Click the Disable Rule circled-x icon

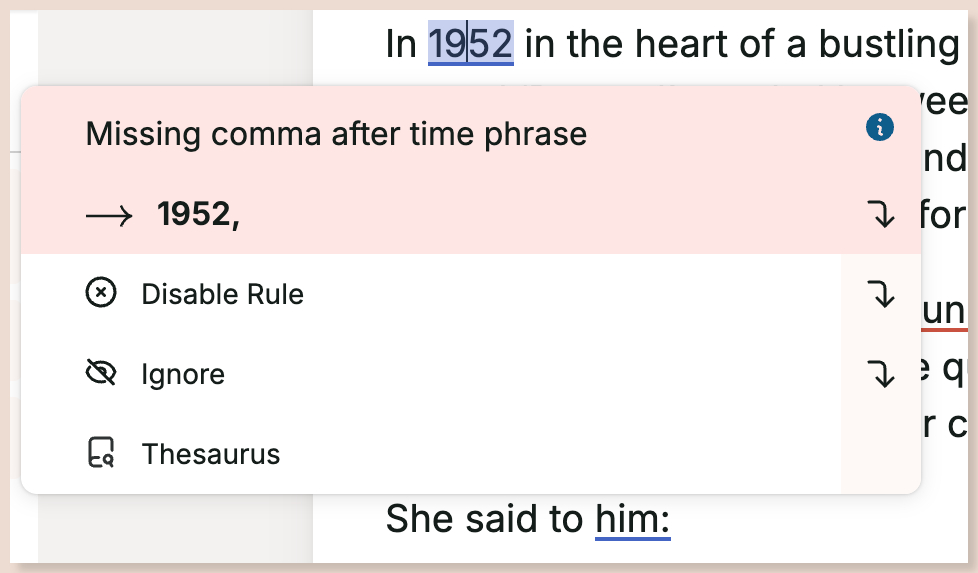(x=101, y=292)
